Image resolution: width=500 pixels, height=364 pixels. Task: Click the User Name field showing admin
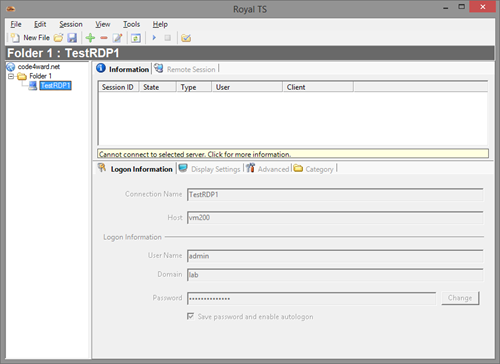[335, 256]
